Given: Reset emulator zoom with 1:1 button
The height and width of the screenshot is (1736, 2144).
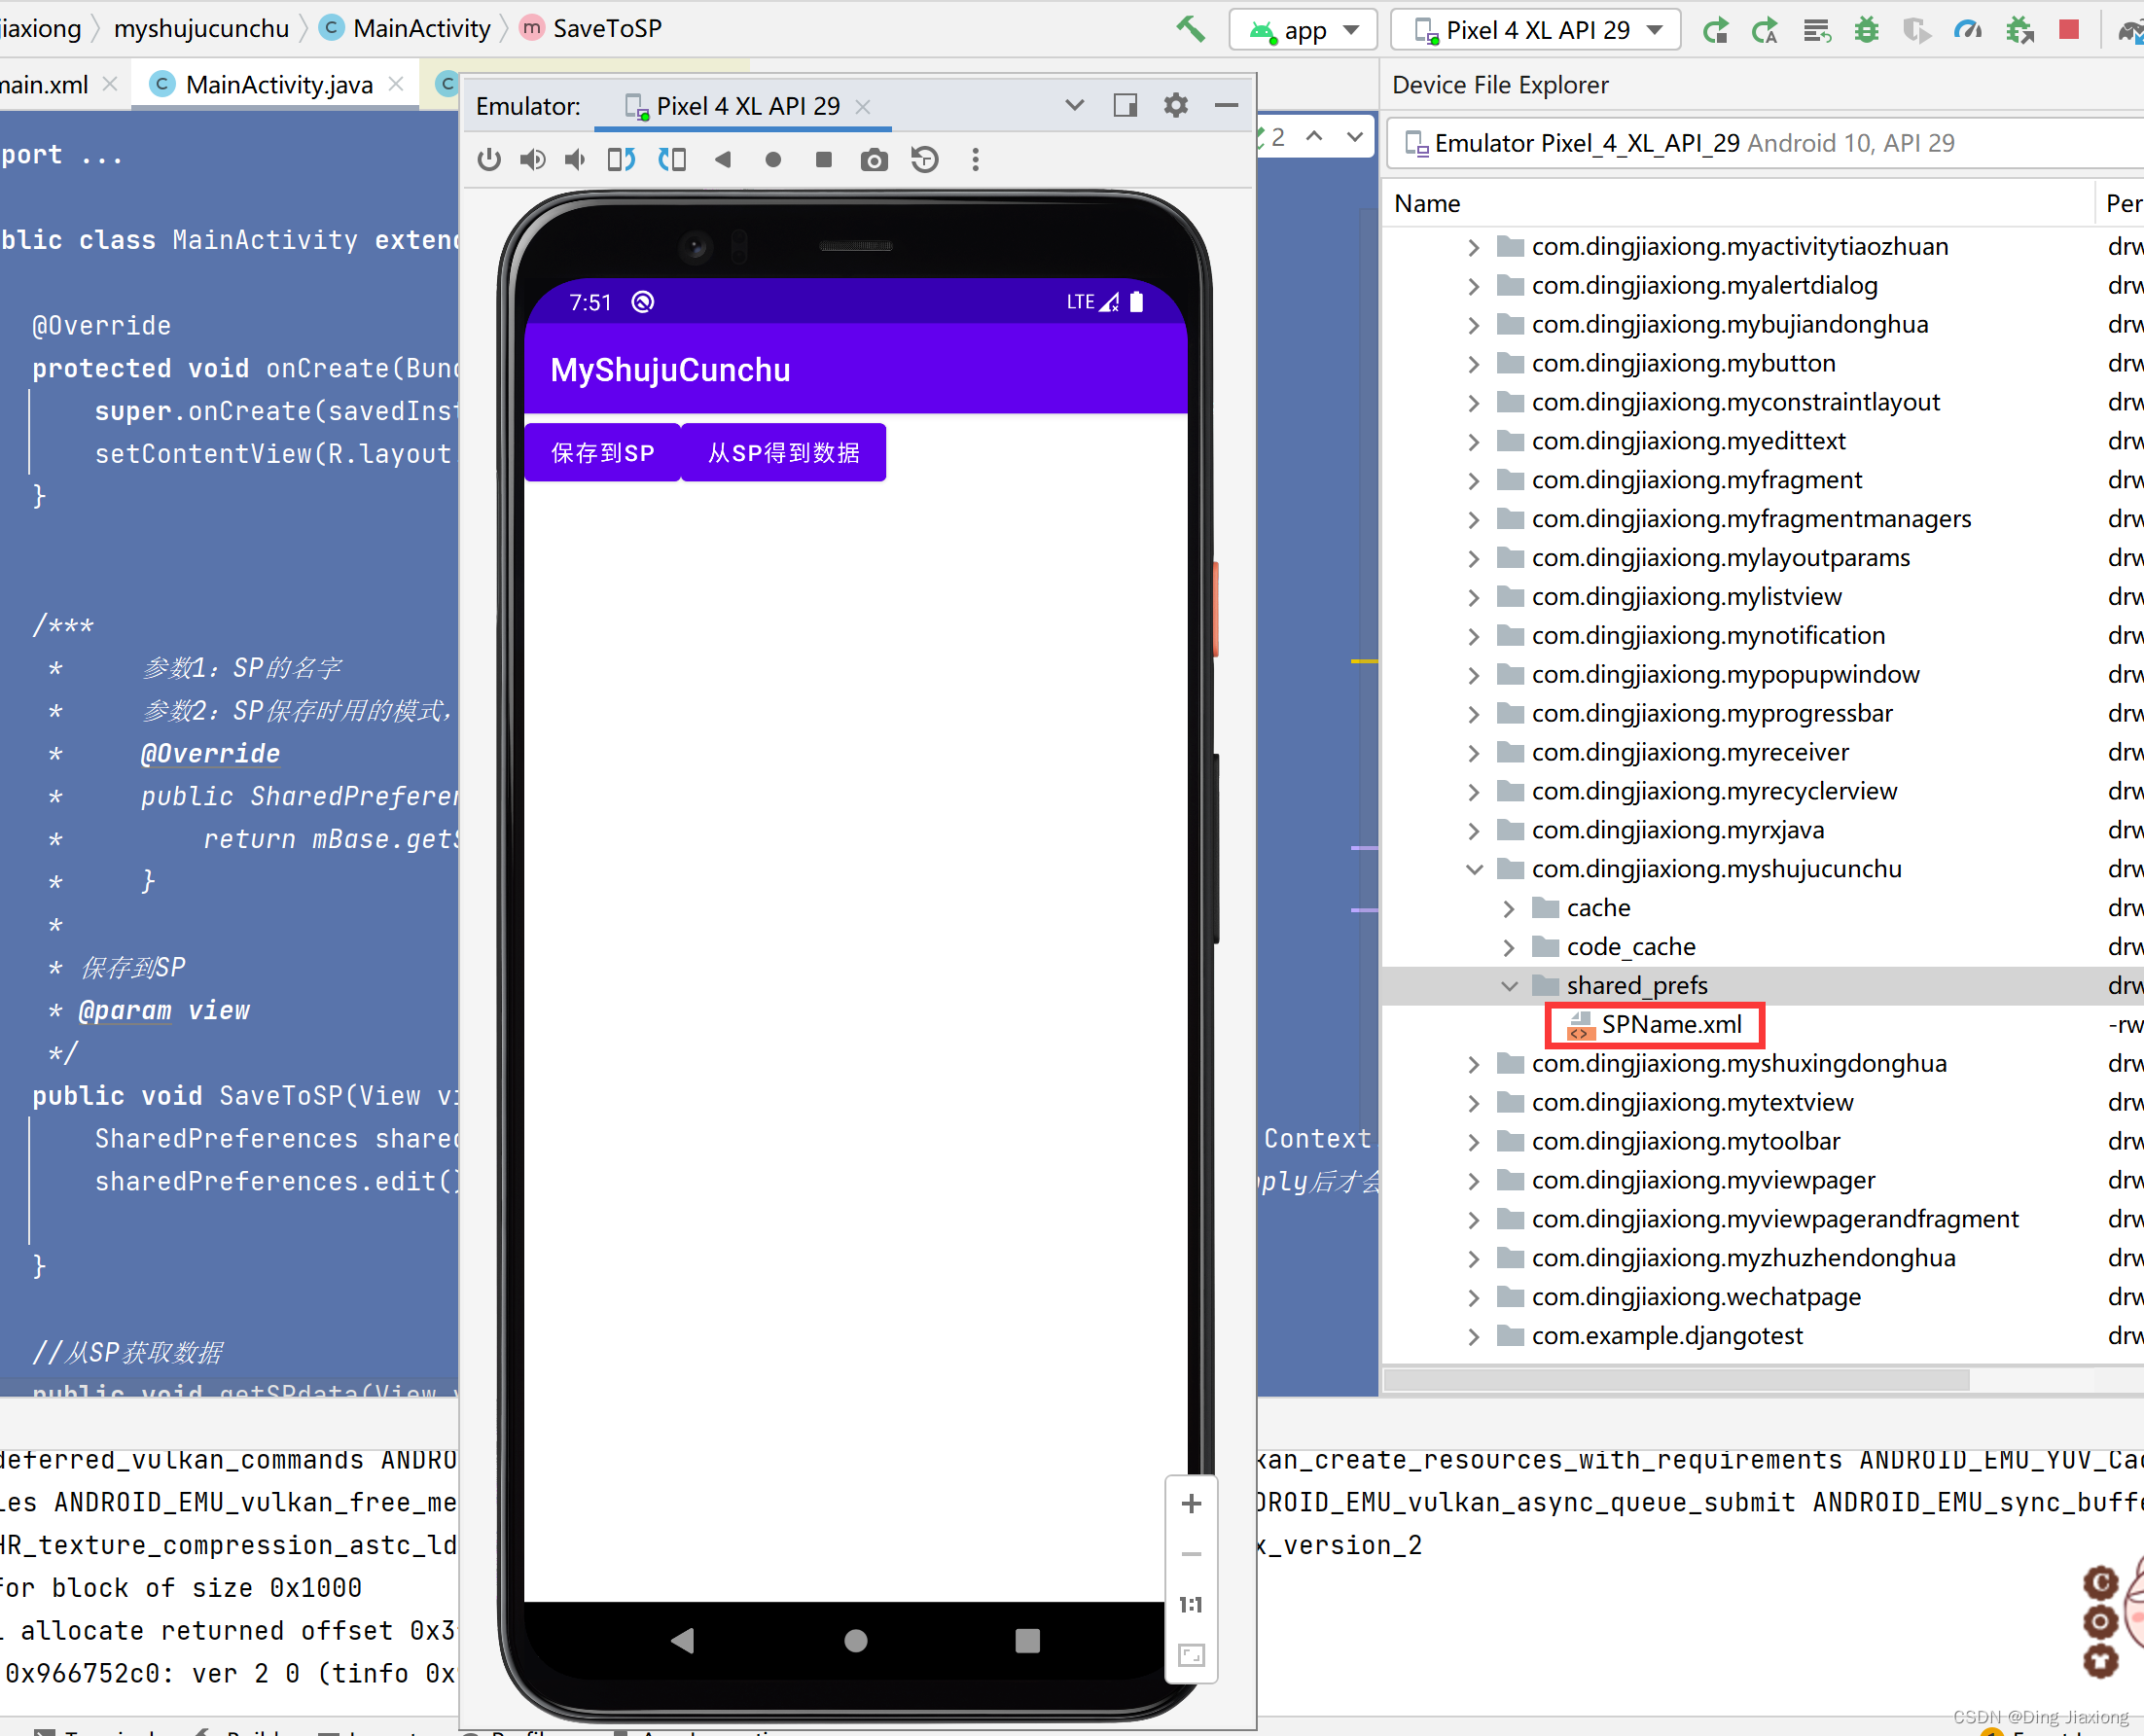Looking at the screenshot, I should pos(1191,1604).
